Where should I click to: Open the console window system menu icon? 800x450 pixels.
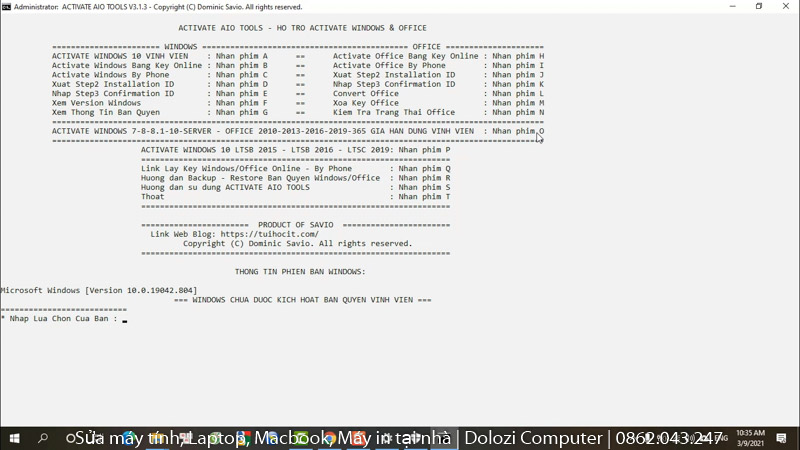(6, 6)
